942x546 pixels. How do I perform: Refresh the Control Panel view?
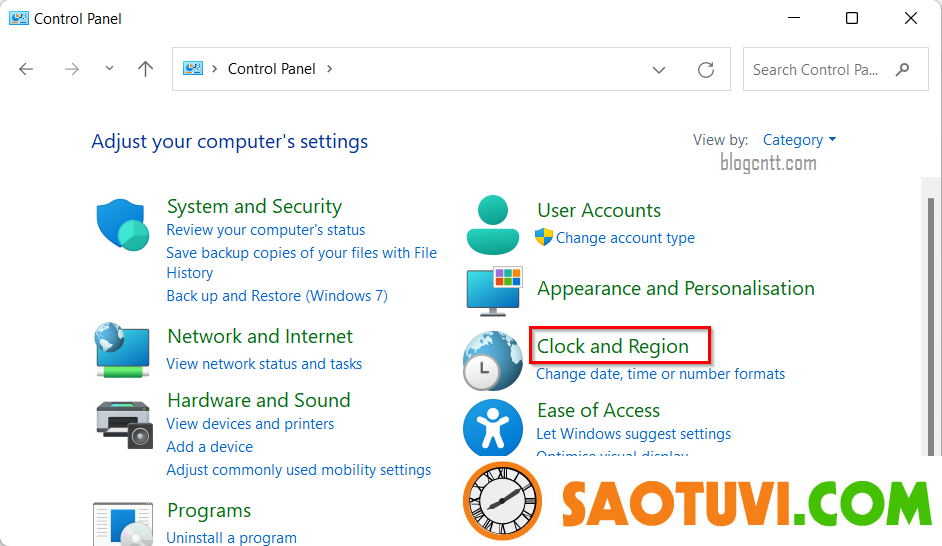point(706,70)
